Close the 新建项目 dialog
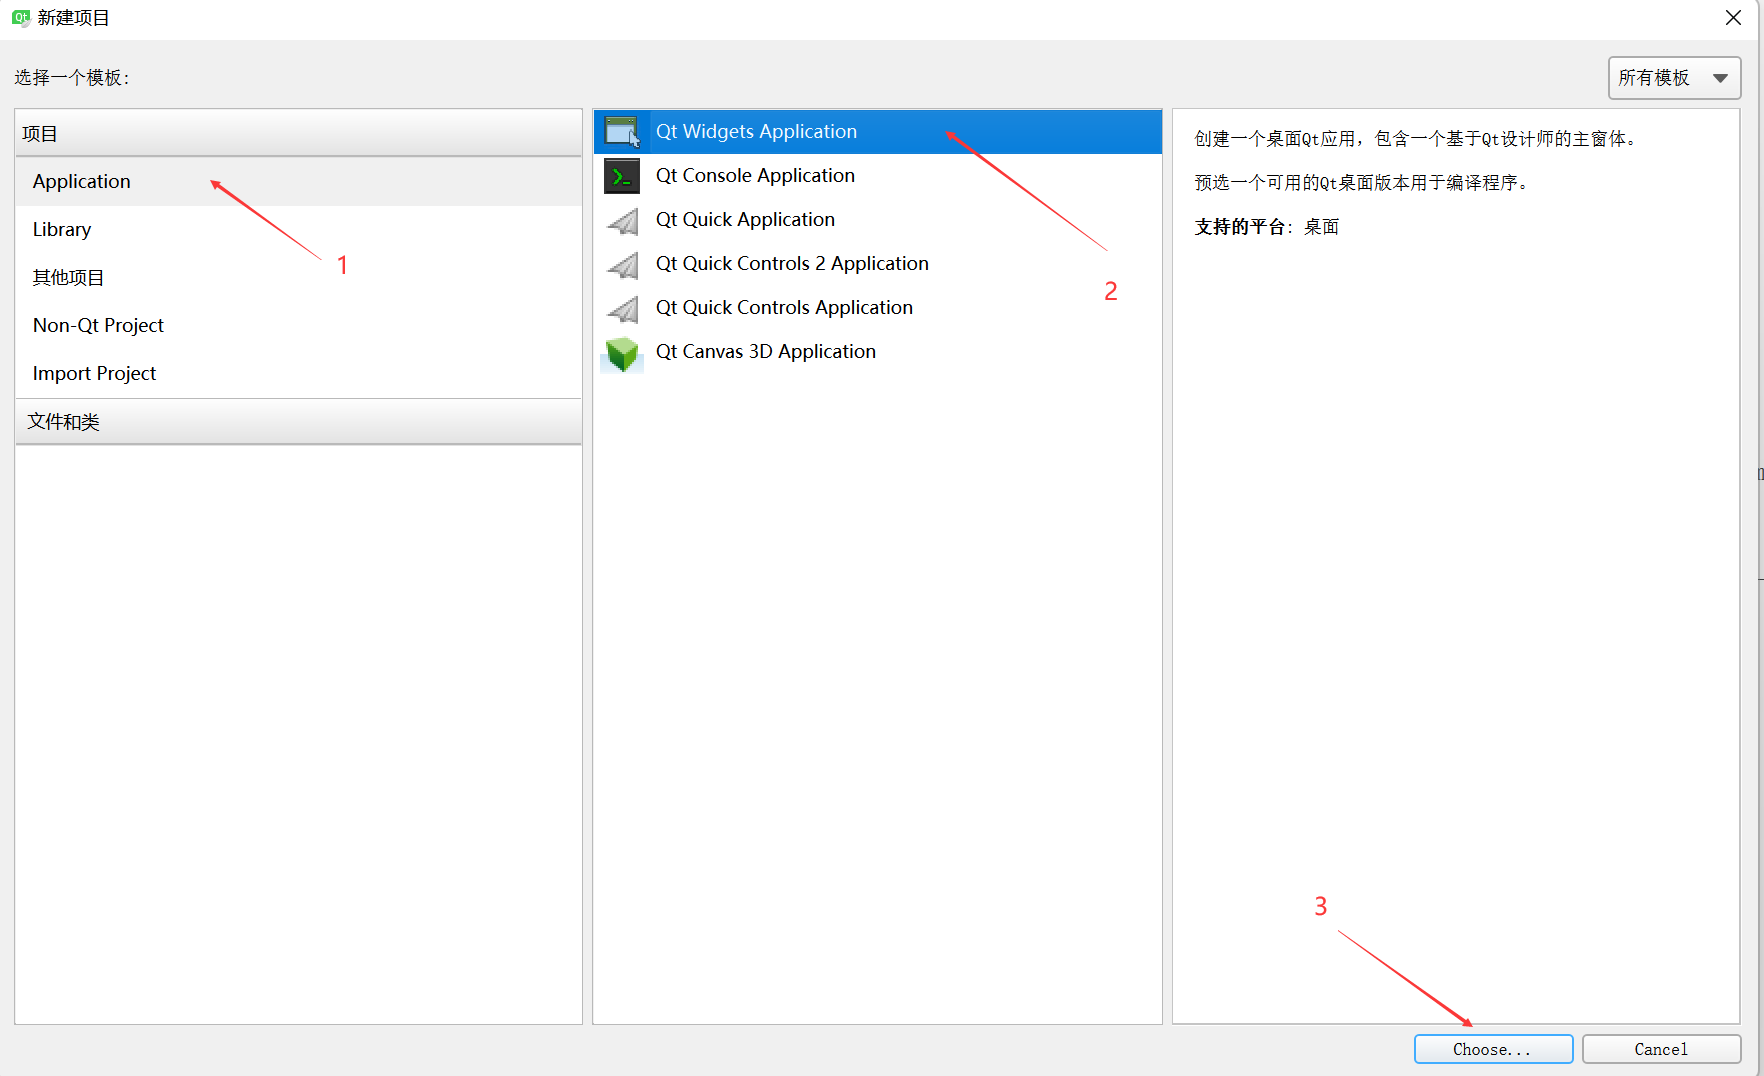This screenshot has height=1076, width=1764. coord(1733,18)
